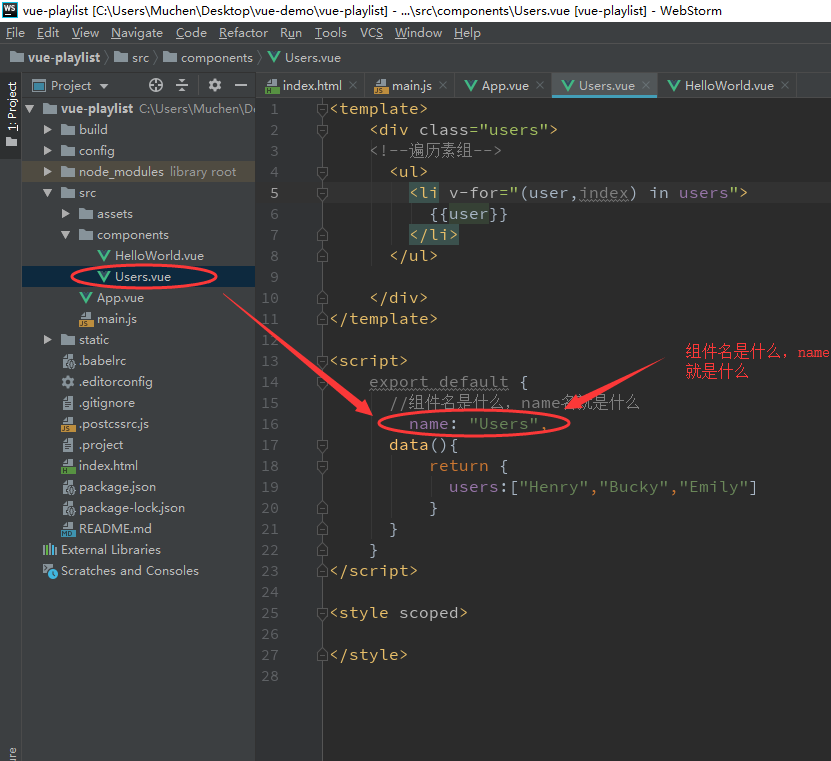The image size is (831, 761).
Task: Open the Code menu
Action: tap(191, 33)
